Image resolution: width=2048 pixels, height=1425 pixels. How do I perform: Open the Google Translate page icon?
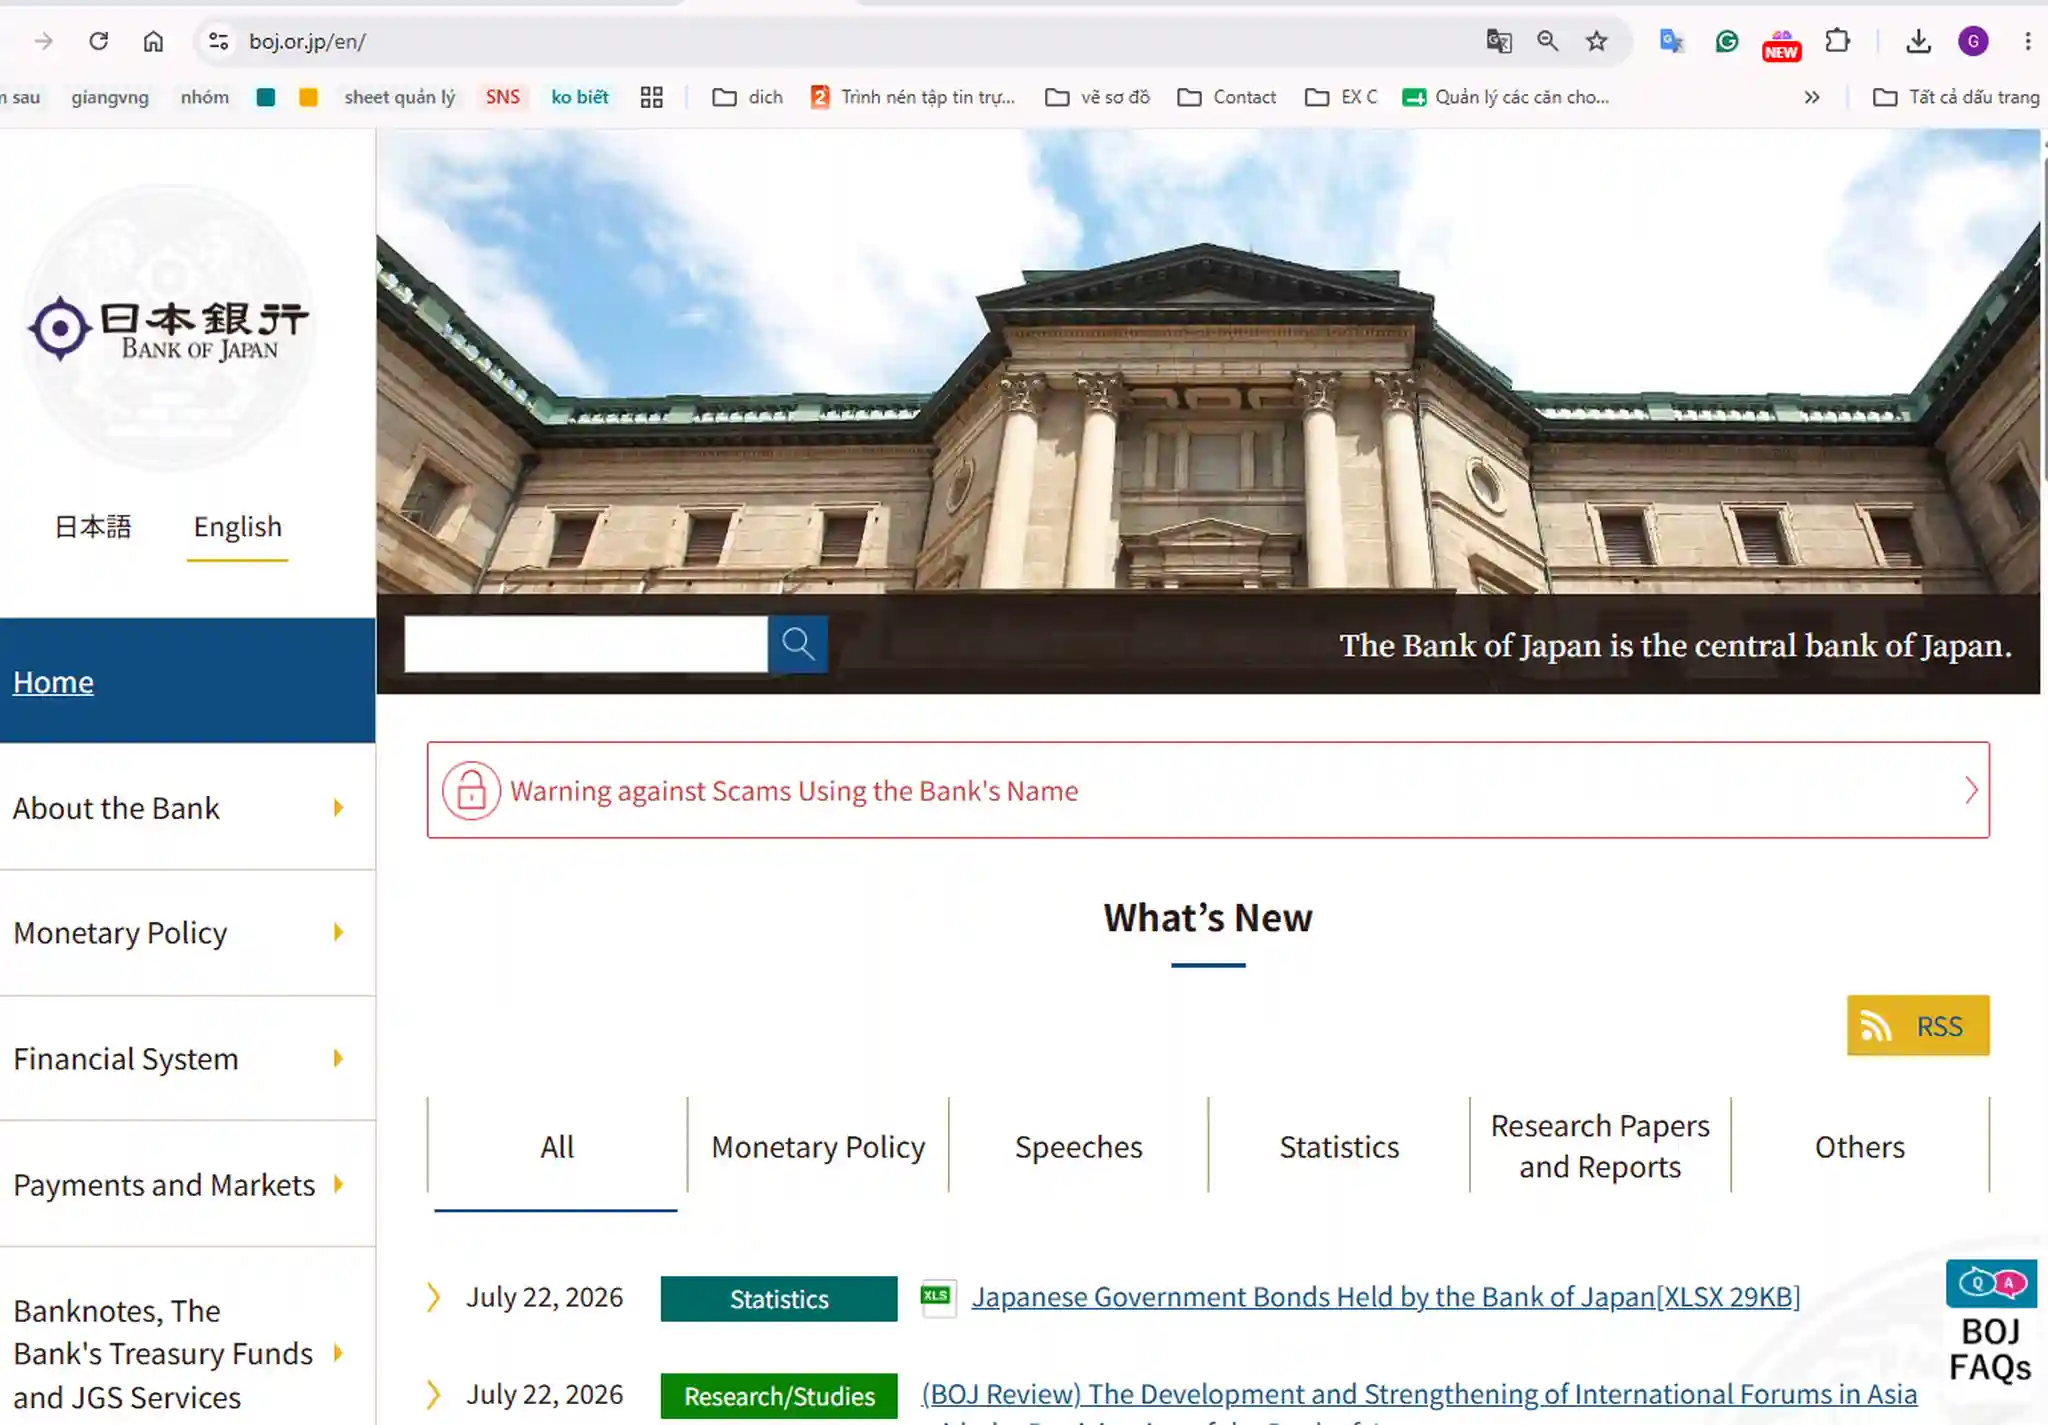[x=1498, y=41]
